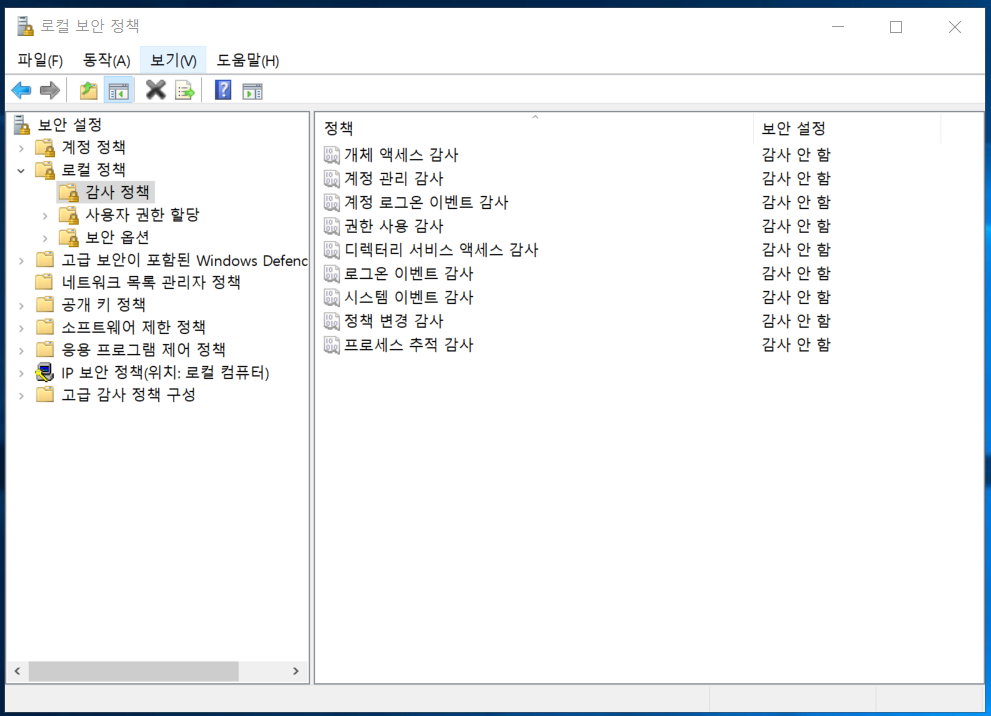
Task: Click the forward arrow toolbar icon
Action: [x=50, y=90]
